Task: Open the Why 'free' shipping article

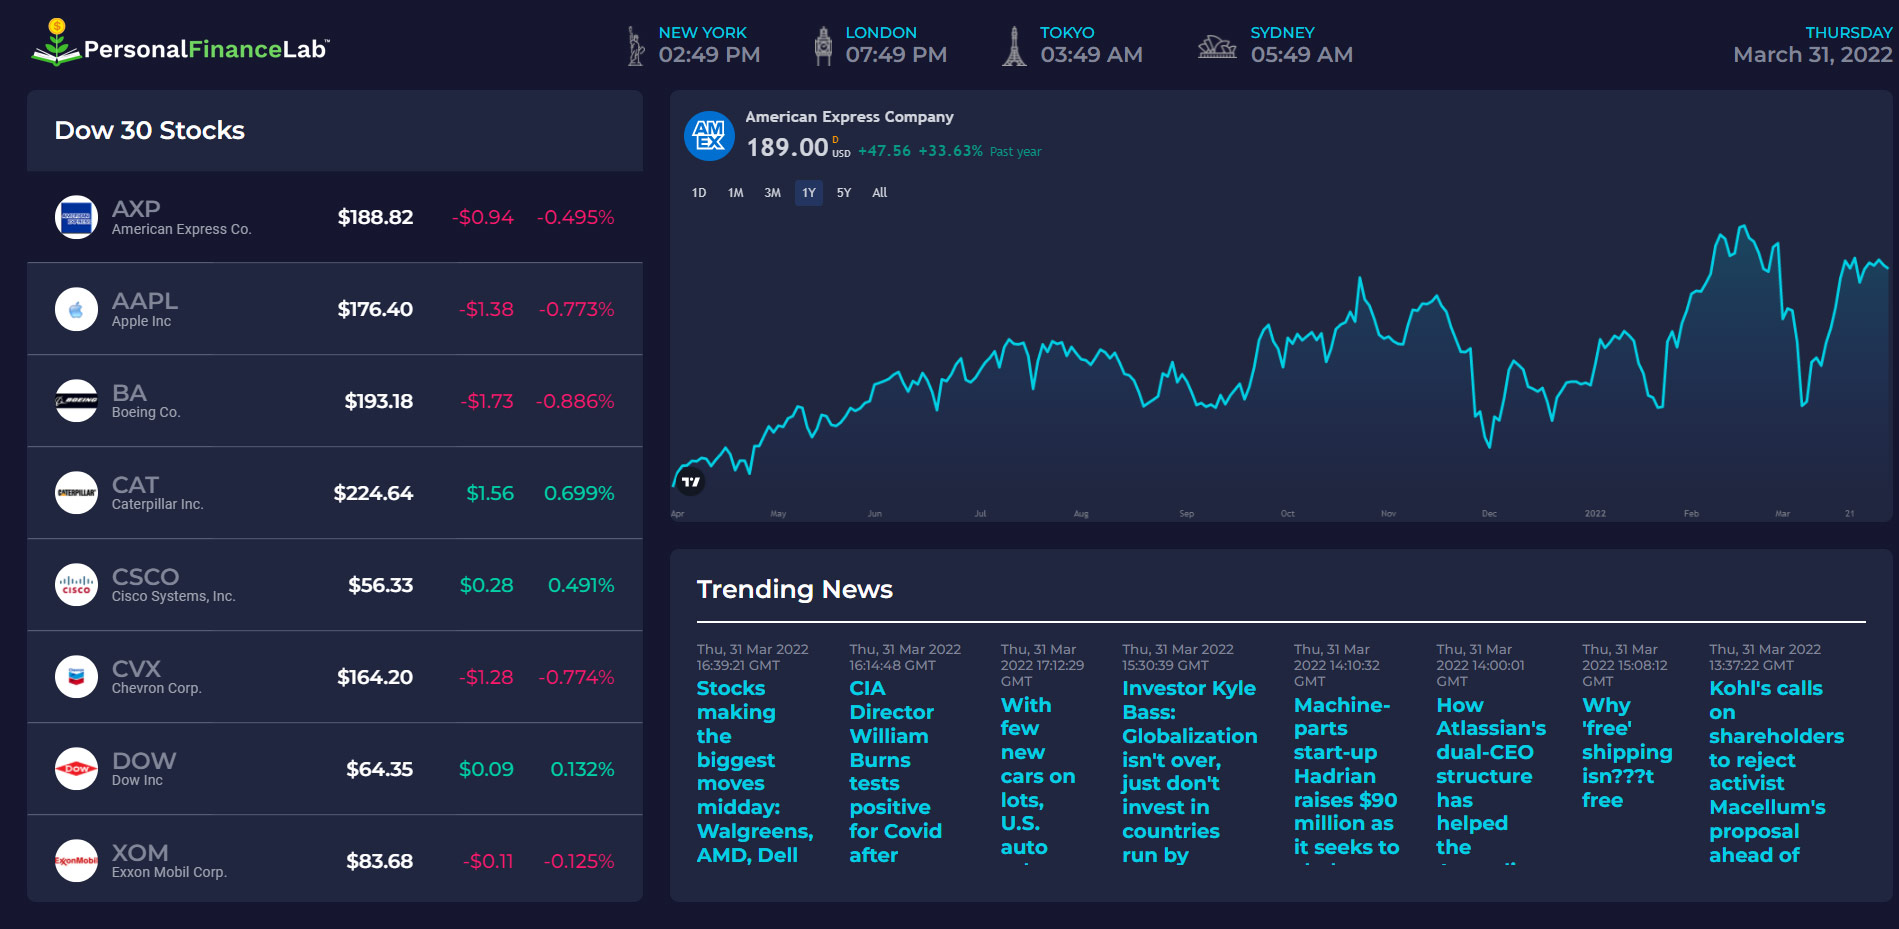Action: [x=1627, y=752]
